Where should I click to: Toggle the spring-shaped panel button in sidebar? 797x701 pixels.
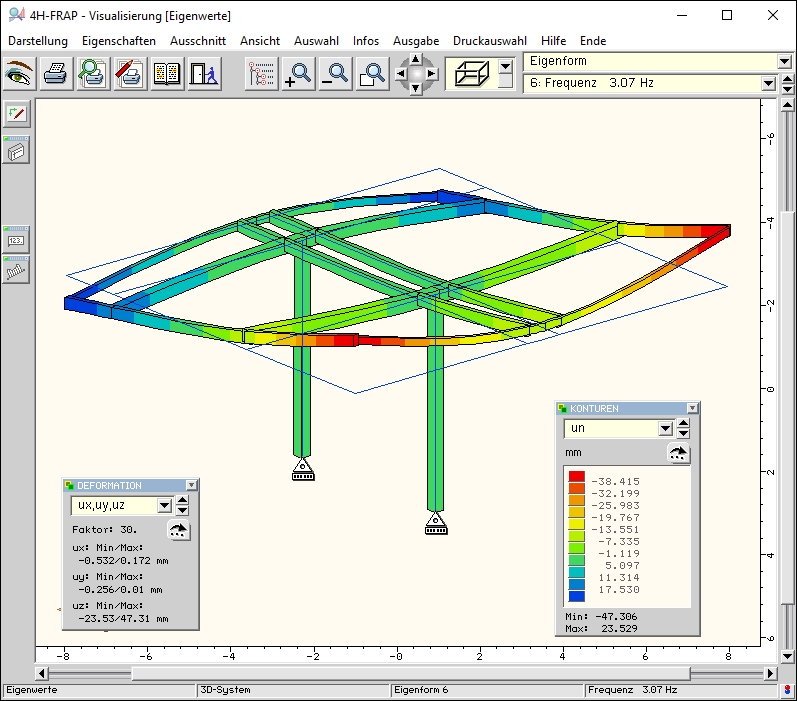17,271
